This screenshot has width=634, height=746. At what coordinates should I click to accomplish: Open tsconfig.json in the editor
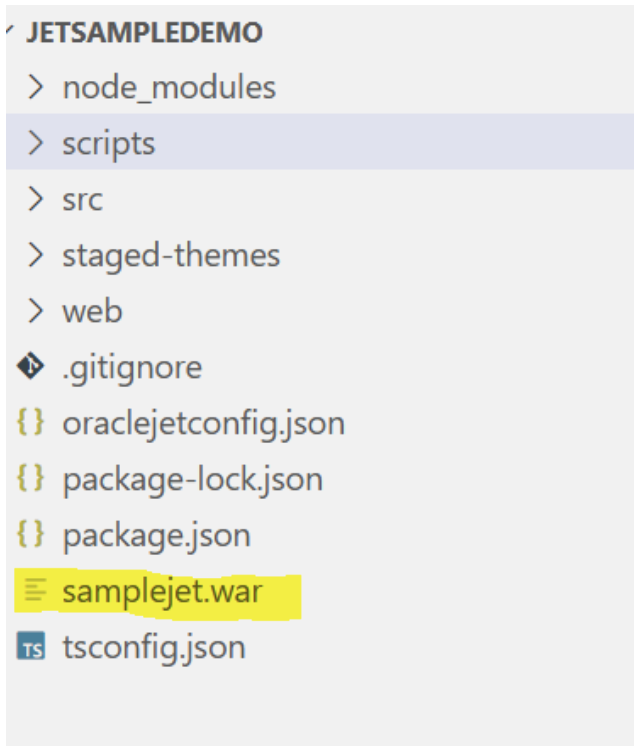[153, 647]
